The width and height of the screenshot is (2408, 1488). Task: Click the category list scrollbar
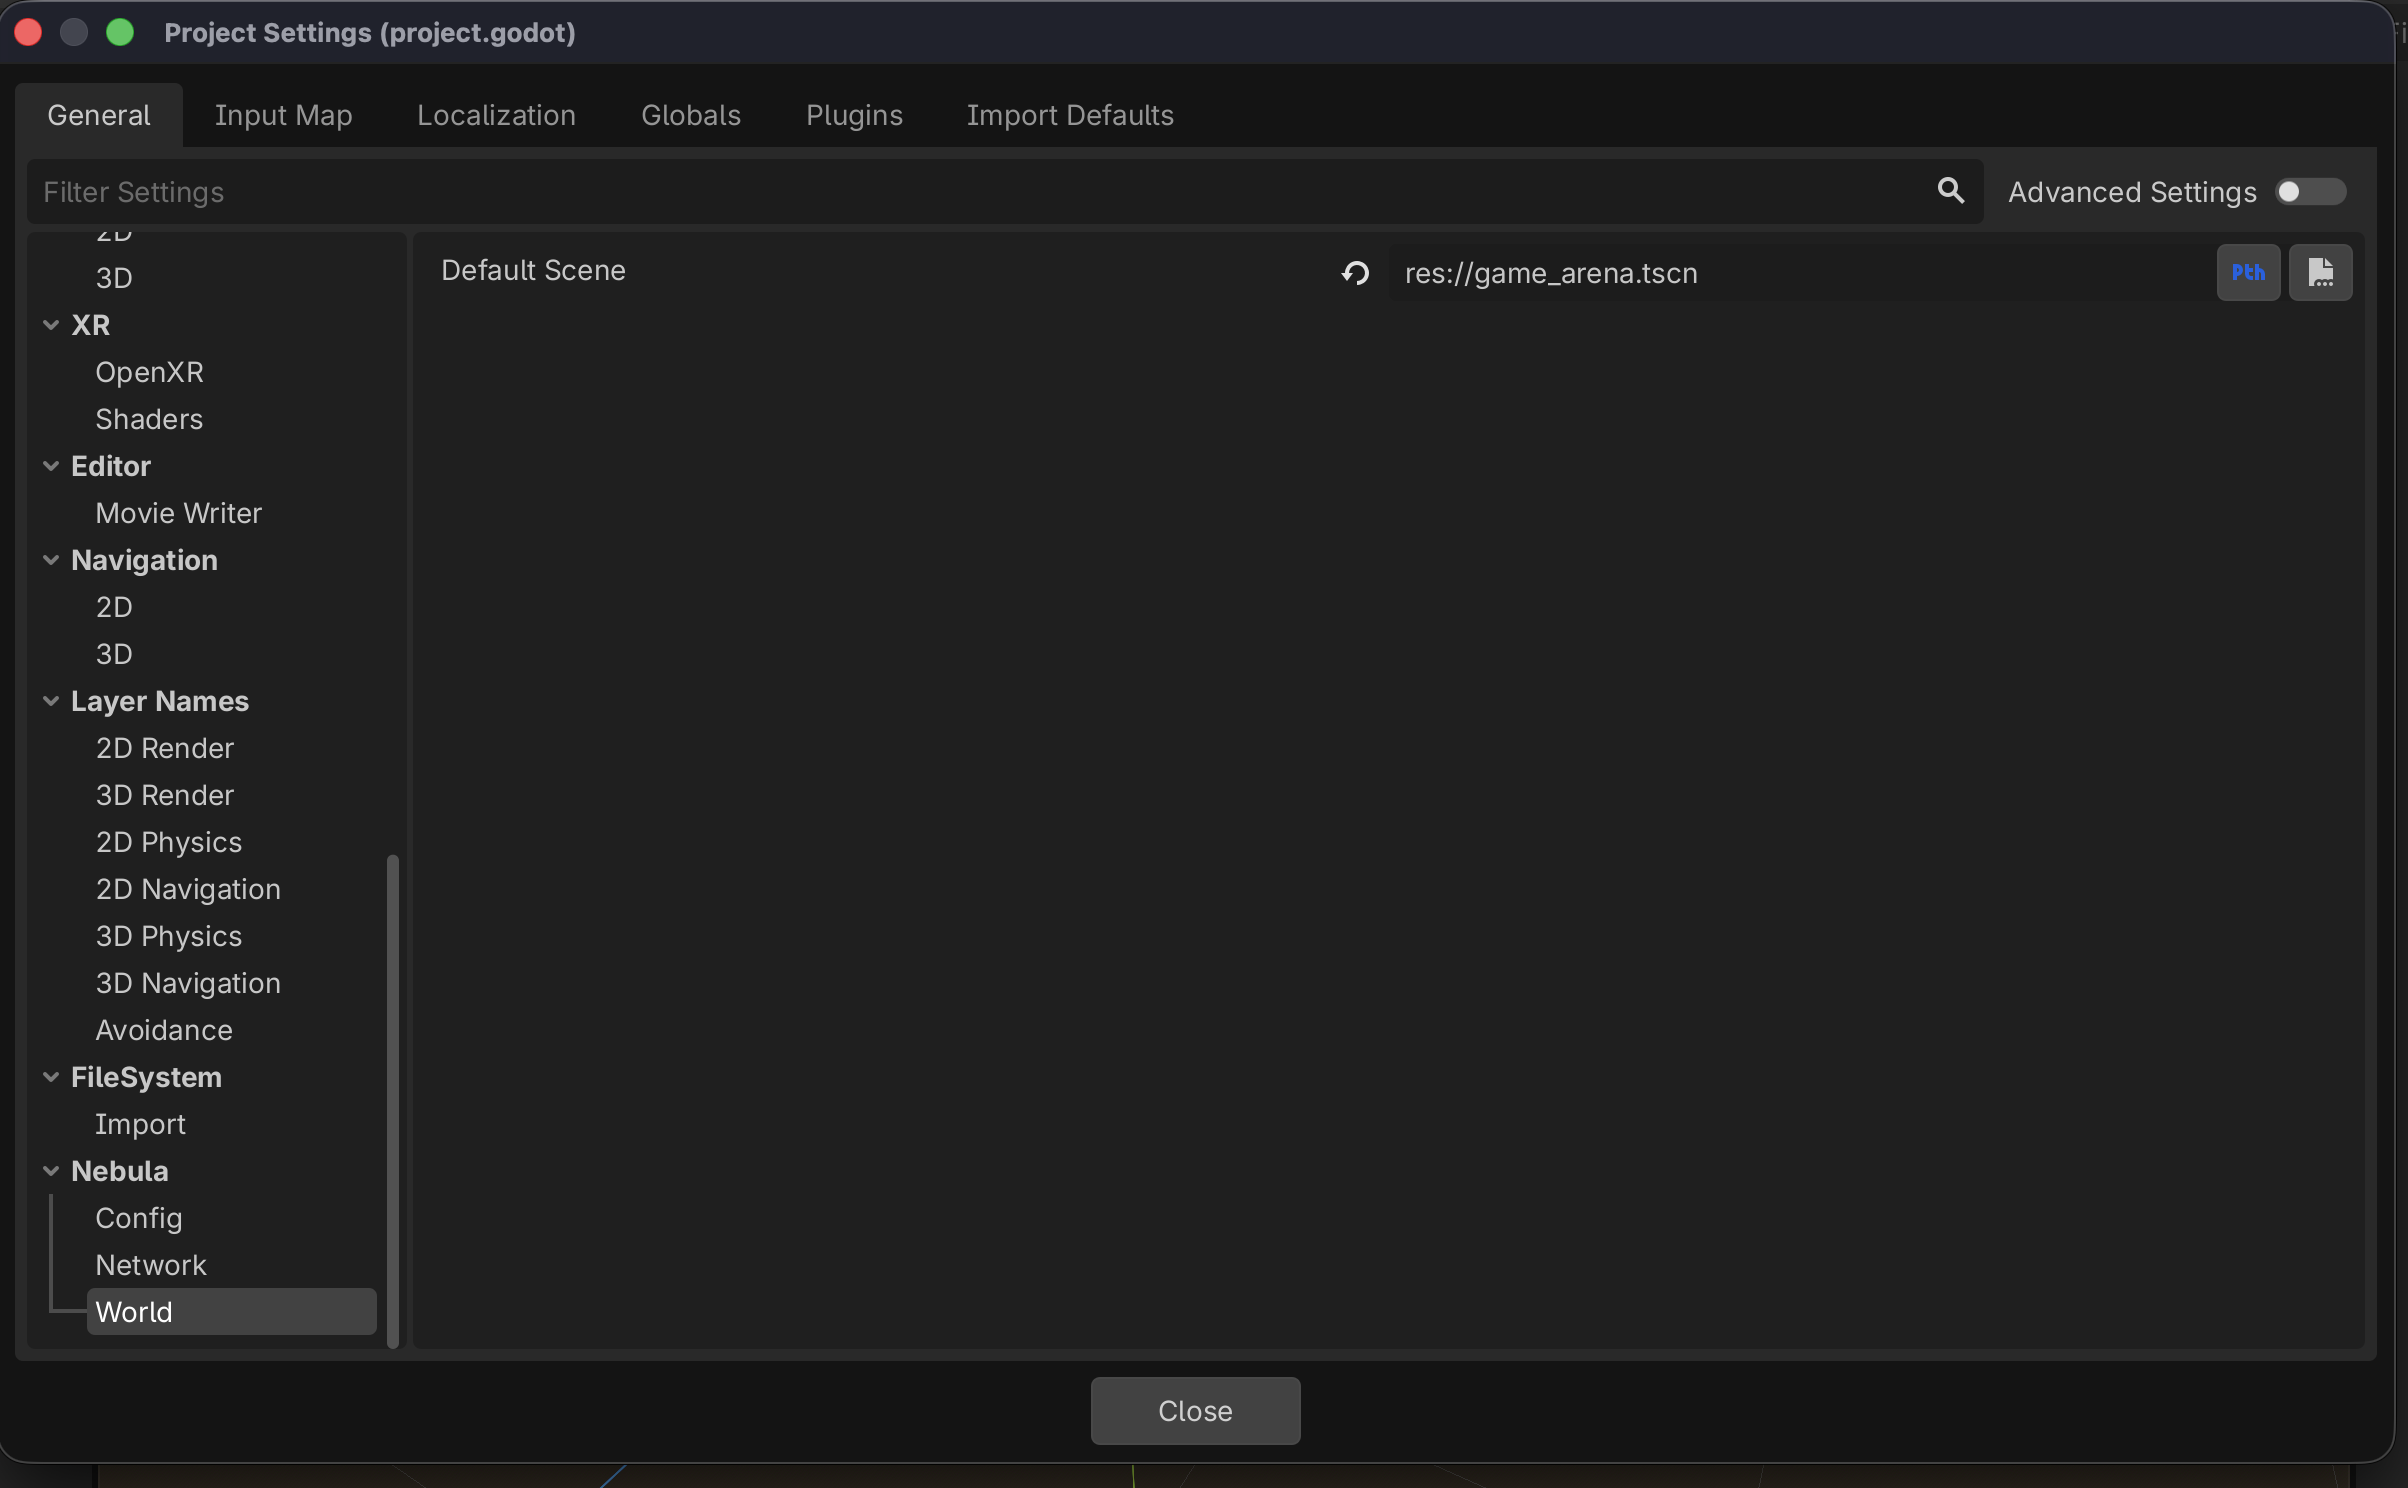point(393,1100)
